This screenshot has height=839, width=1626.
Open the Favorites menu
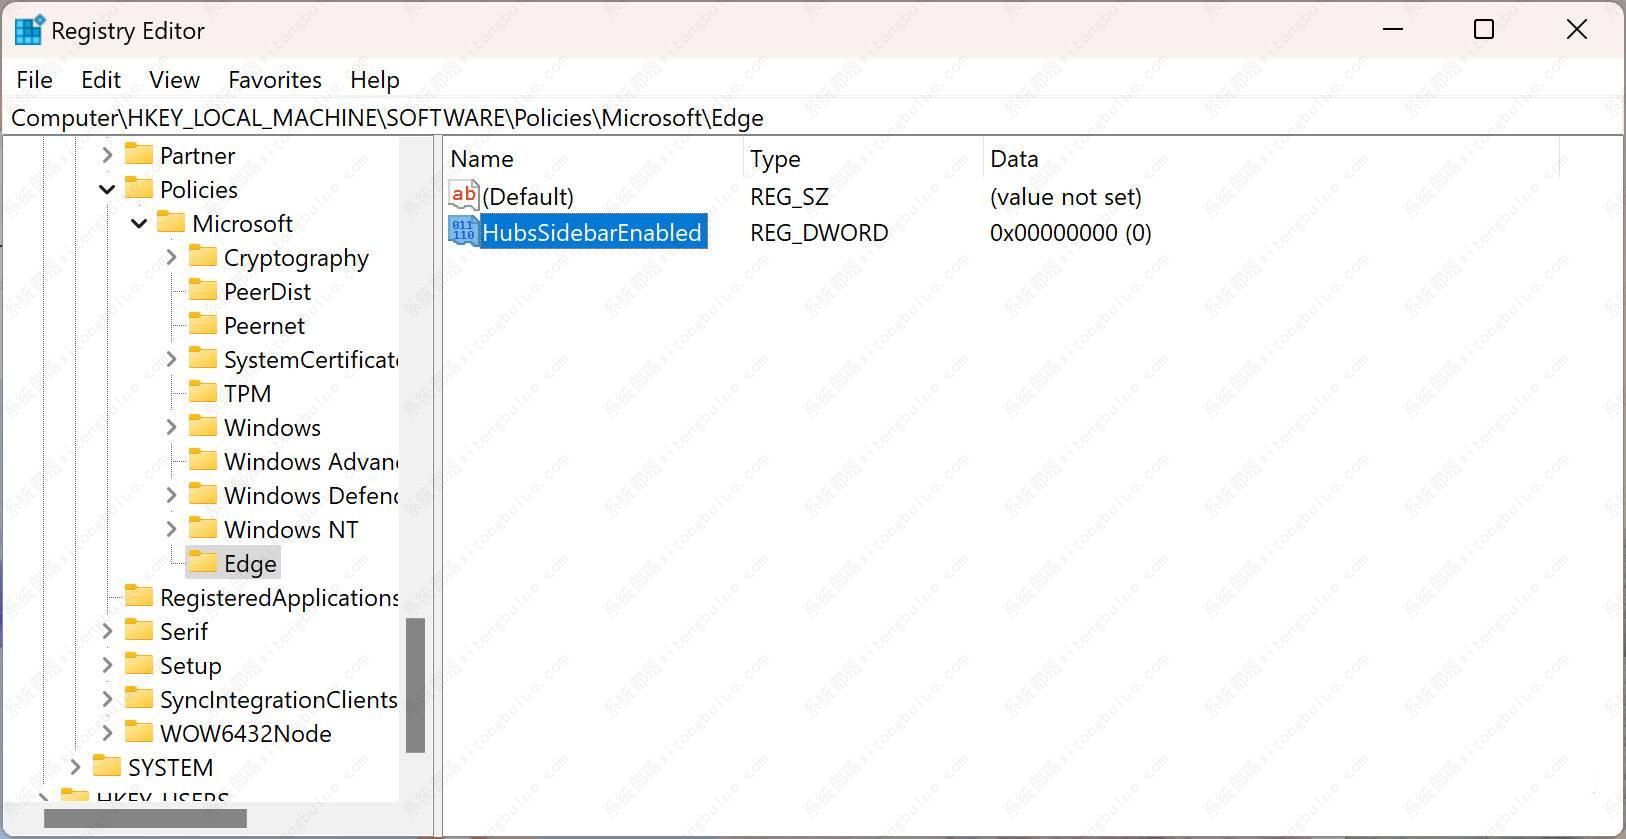click(x=275, y=80)
